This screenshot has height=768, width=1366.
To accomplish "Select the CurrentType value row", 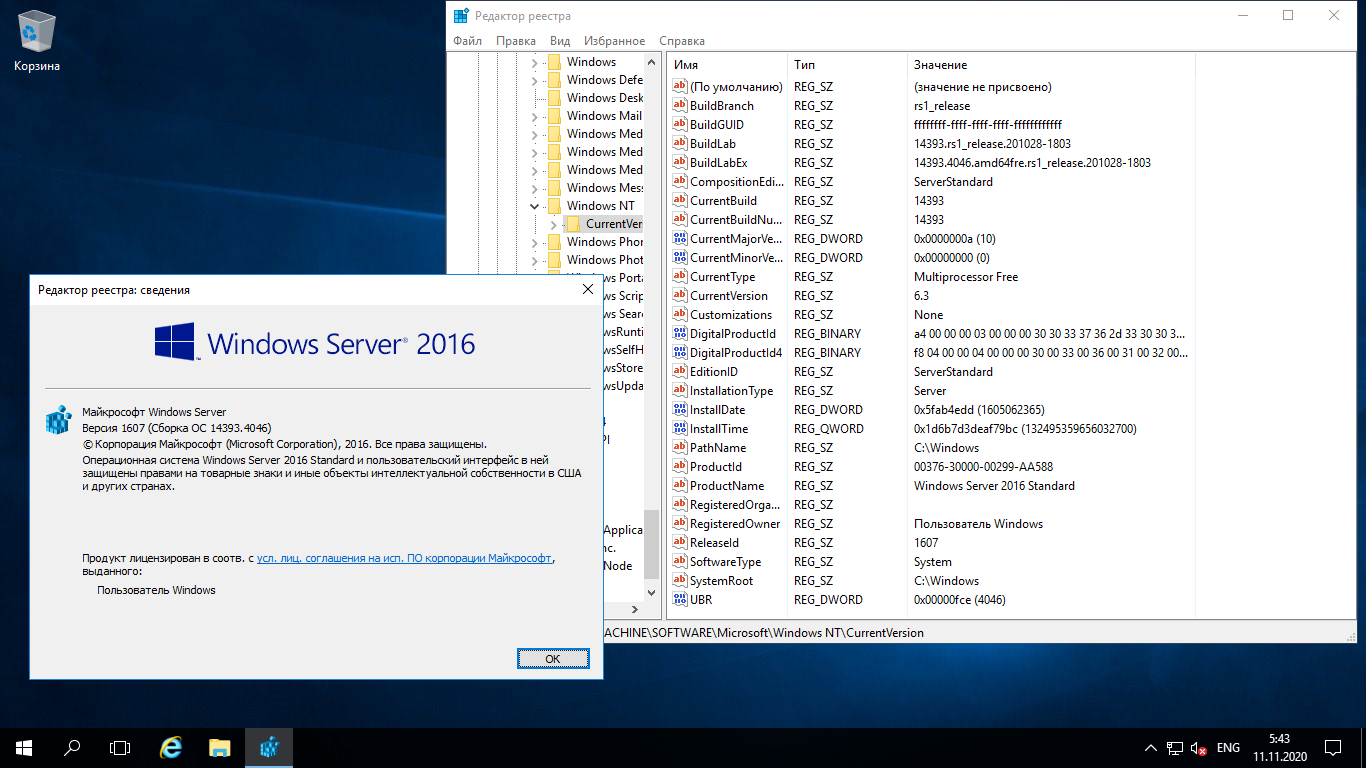I will 930,277.
